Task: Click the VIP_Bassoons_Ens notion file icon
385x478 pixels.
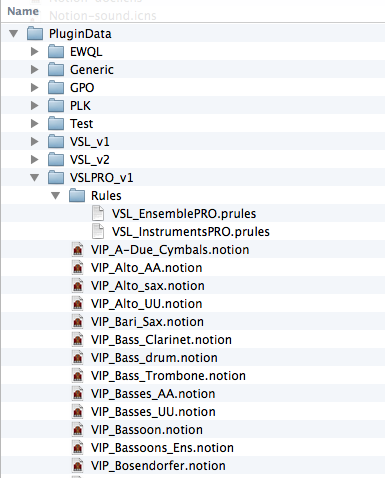Action: coord(77,448)
